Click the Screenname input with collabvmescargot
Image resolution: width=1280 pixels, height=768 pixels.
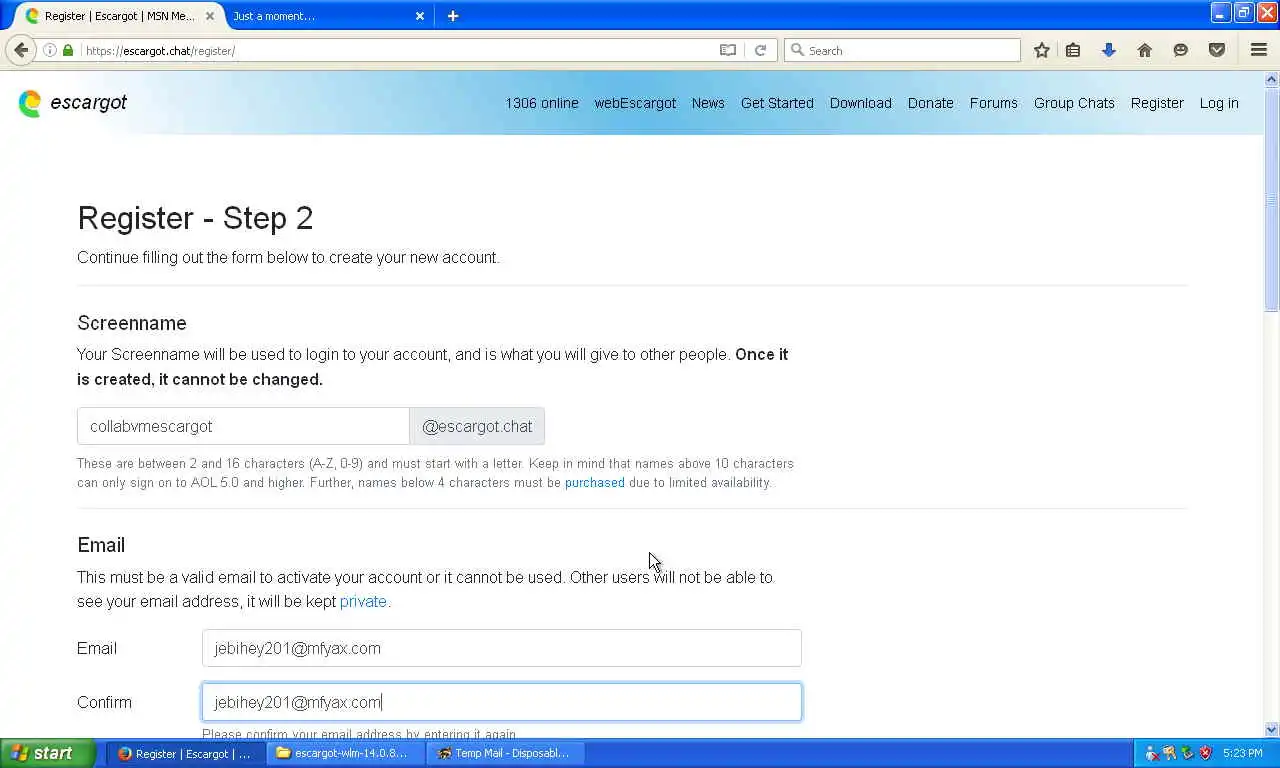click(x=243, y=426)
